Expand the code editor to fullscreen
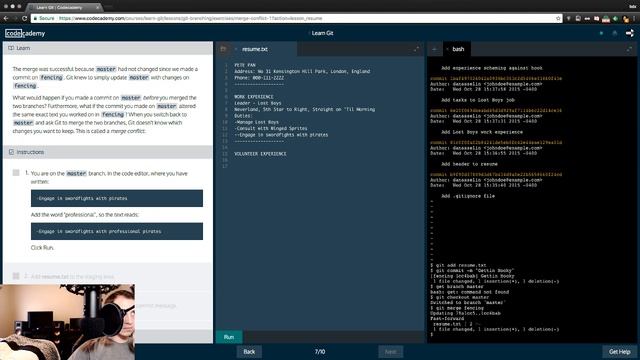 click(x=416, y=49)
